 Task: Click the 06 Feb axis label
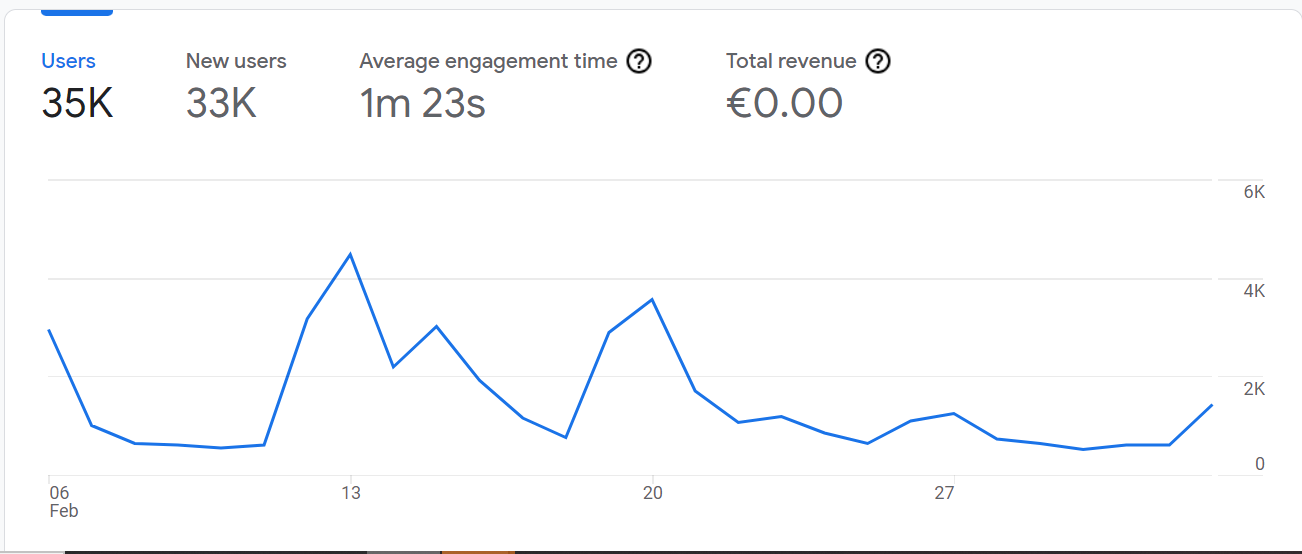click(x=63, y=502)
